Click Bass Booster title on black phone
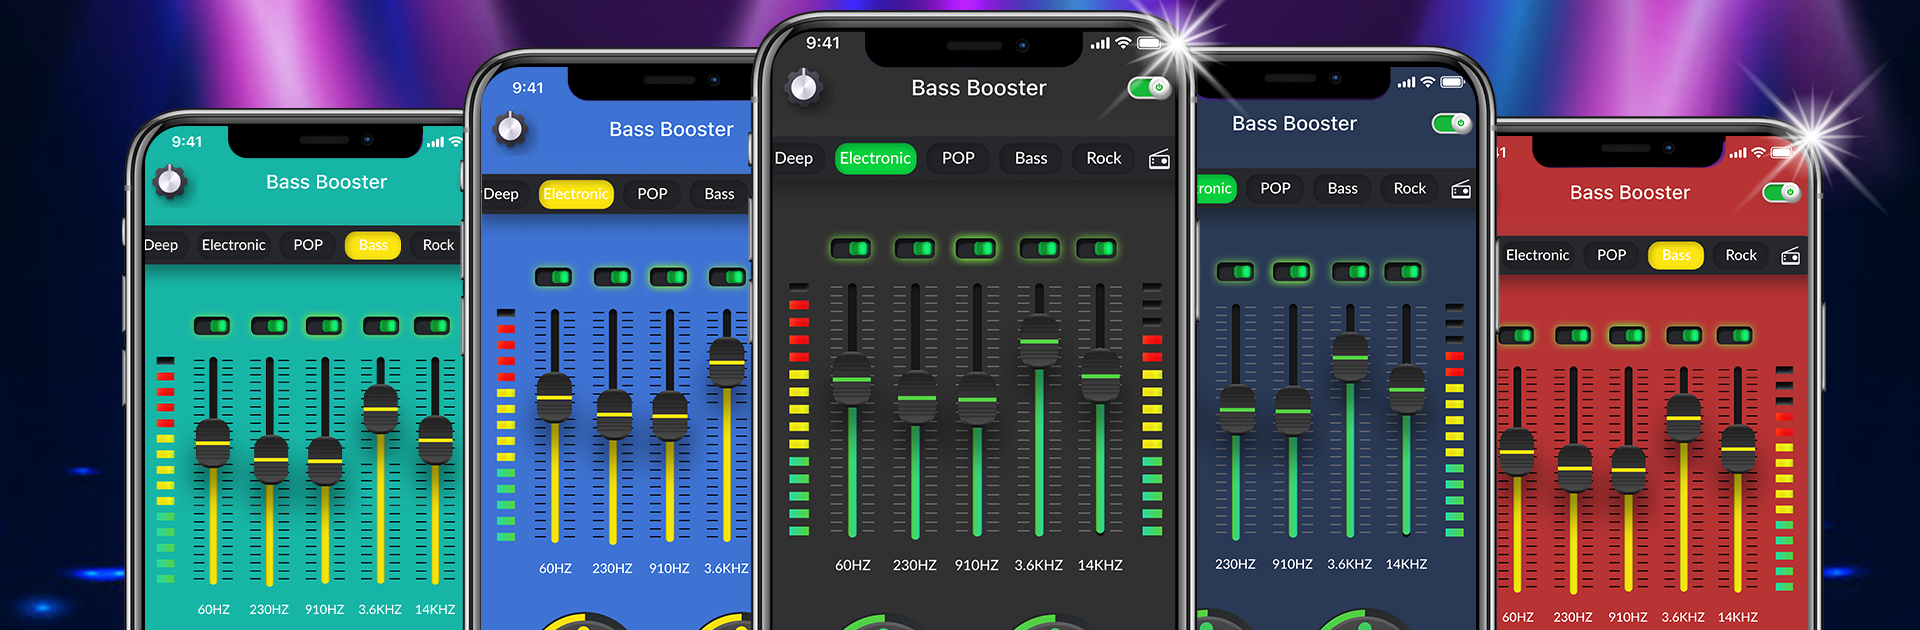This screenshot has width=1920, height=630. 979,88
